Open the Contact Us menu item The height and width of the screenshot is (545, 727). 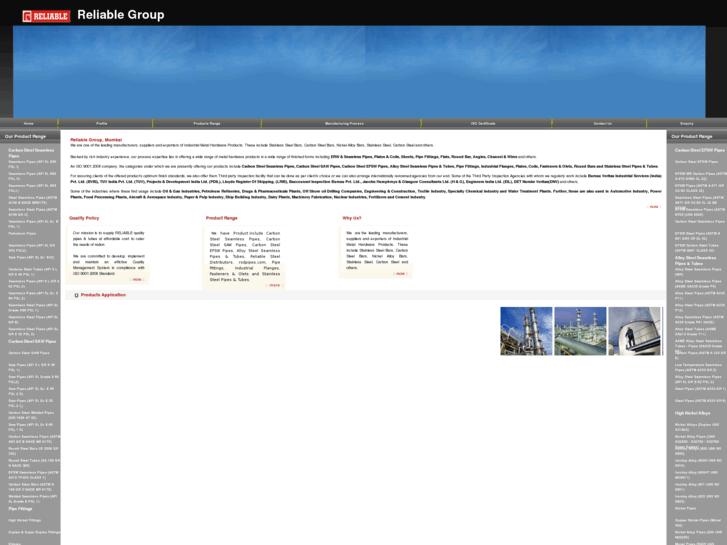(x=602, y=123)
